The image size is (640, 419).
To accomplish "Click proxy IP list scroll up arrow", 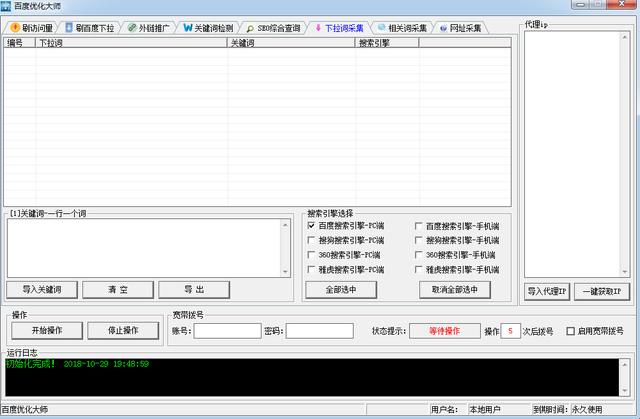I will (624, 37).
